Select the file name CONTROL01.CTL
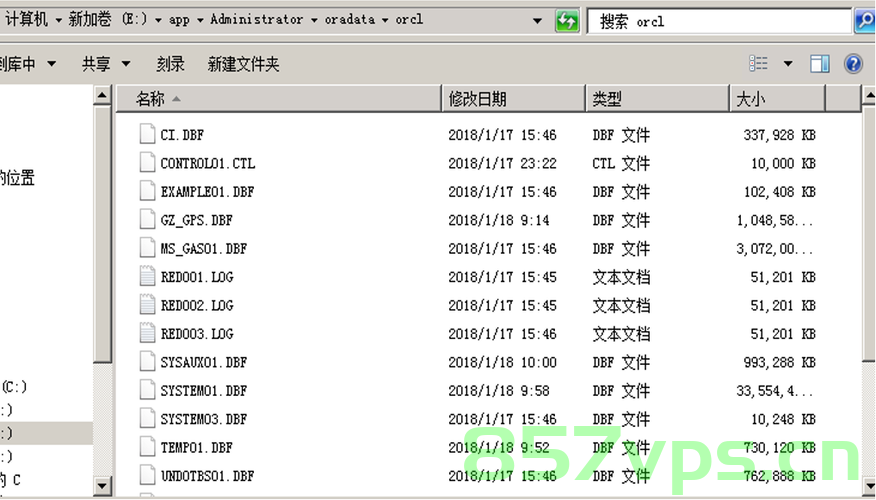The image size is (876, 500). point(207,163)
